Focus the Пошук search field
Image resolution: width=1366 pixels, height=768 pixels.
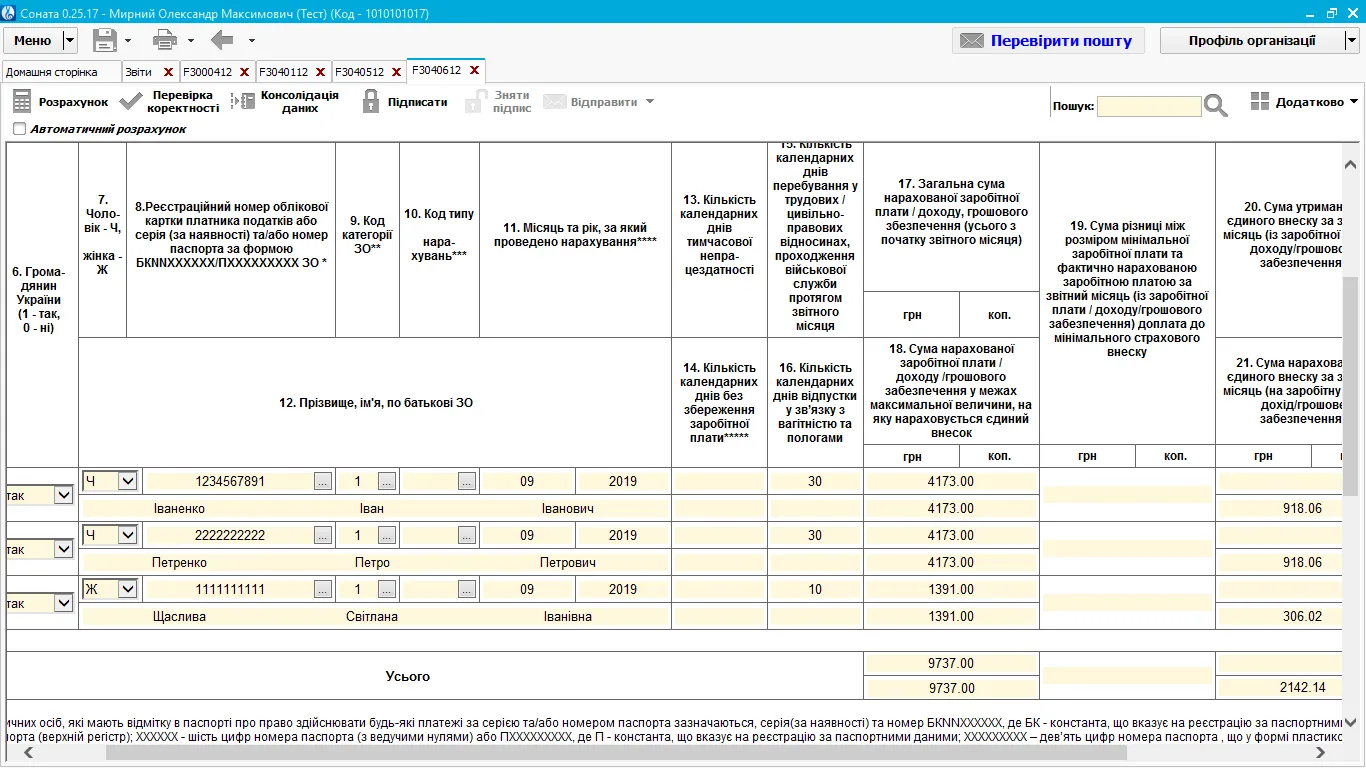pos(1149,106)
